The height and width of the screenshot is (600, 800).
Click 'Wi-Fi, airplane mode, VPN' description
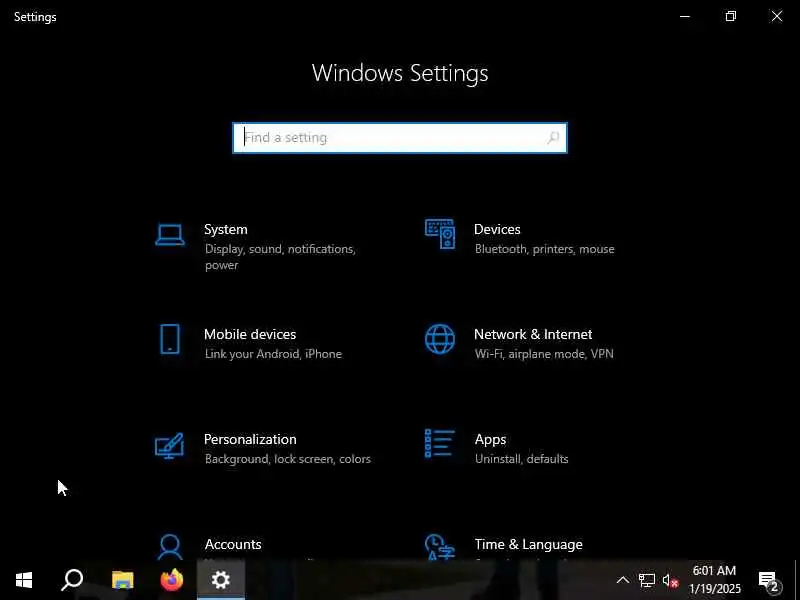[x=544, y=354]
